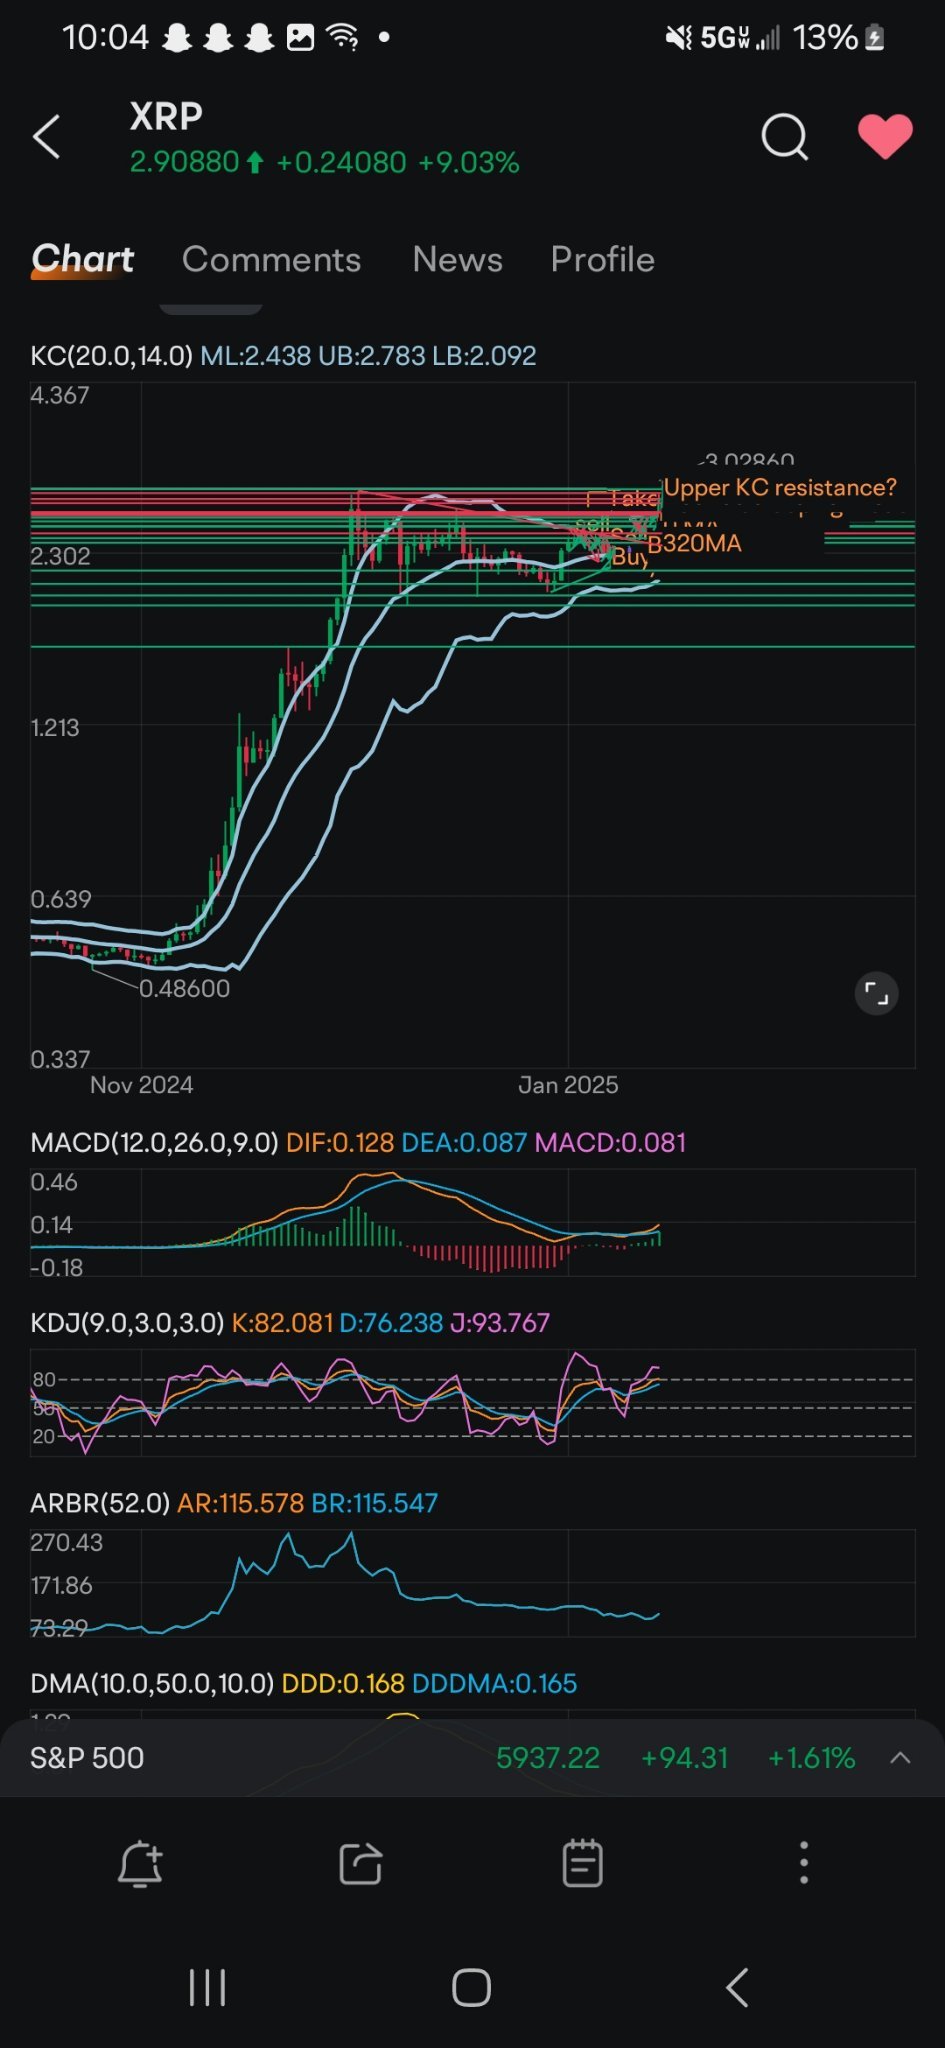Expand the S&P 500 bar with chevron
This screenshot has height=2048, width=945.
pyautogui.click(x=900, y=1758)
